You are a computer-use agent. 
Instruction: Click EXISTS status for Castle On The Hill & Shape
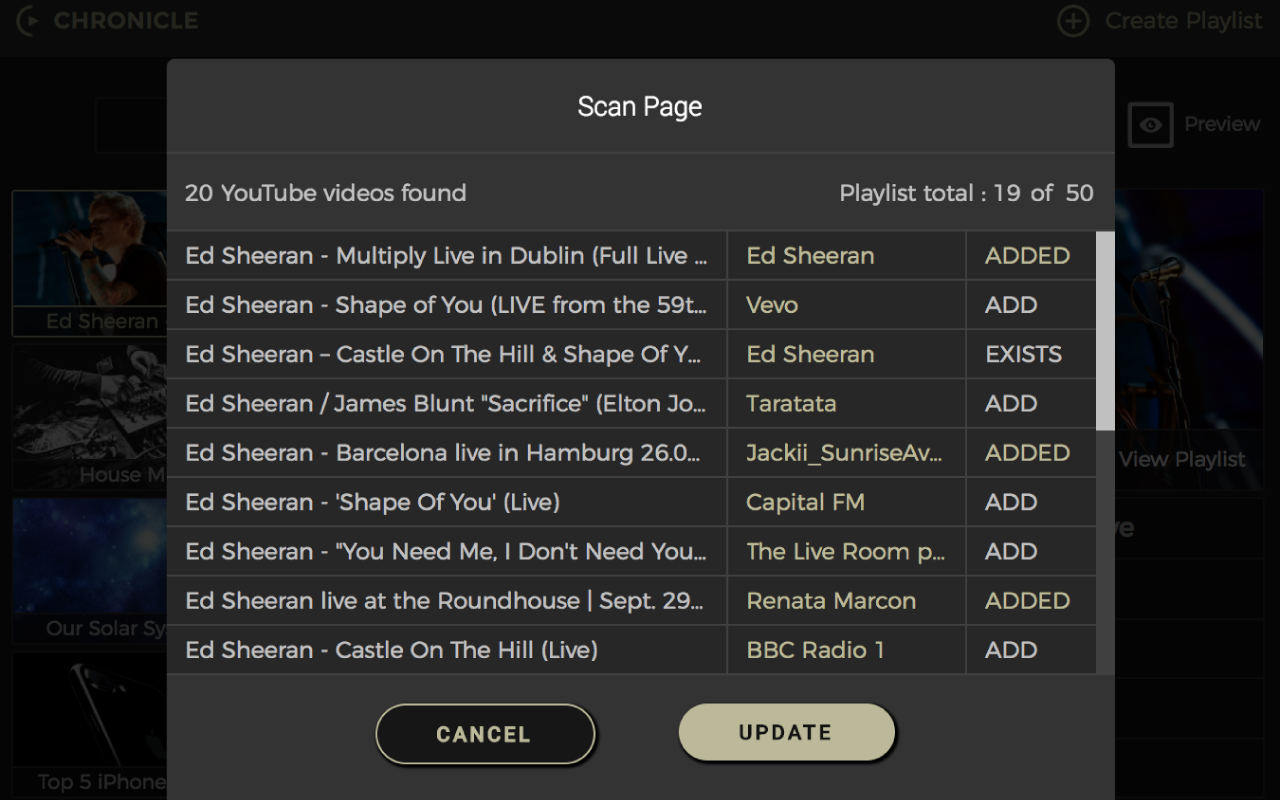(1023, 355)
